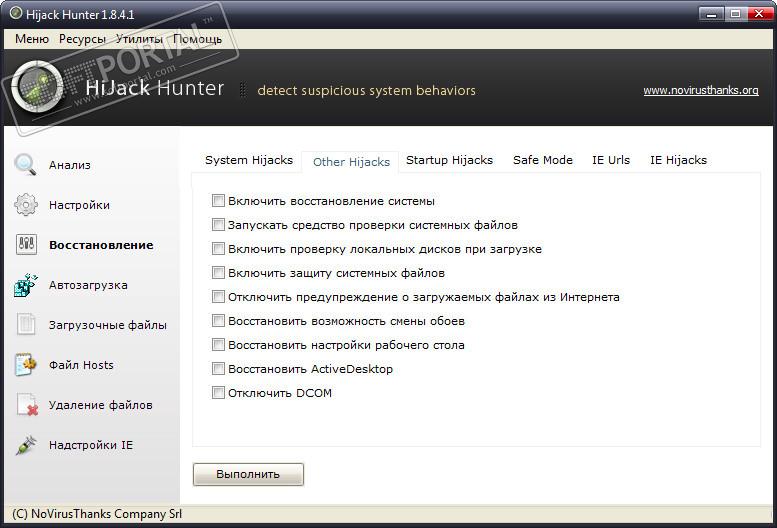This screenshot has height=528, width=777.
Task: Click NoVirusThanks Company Srl status text
Action: [x=97, y=514]
